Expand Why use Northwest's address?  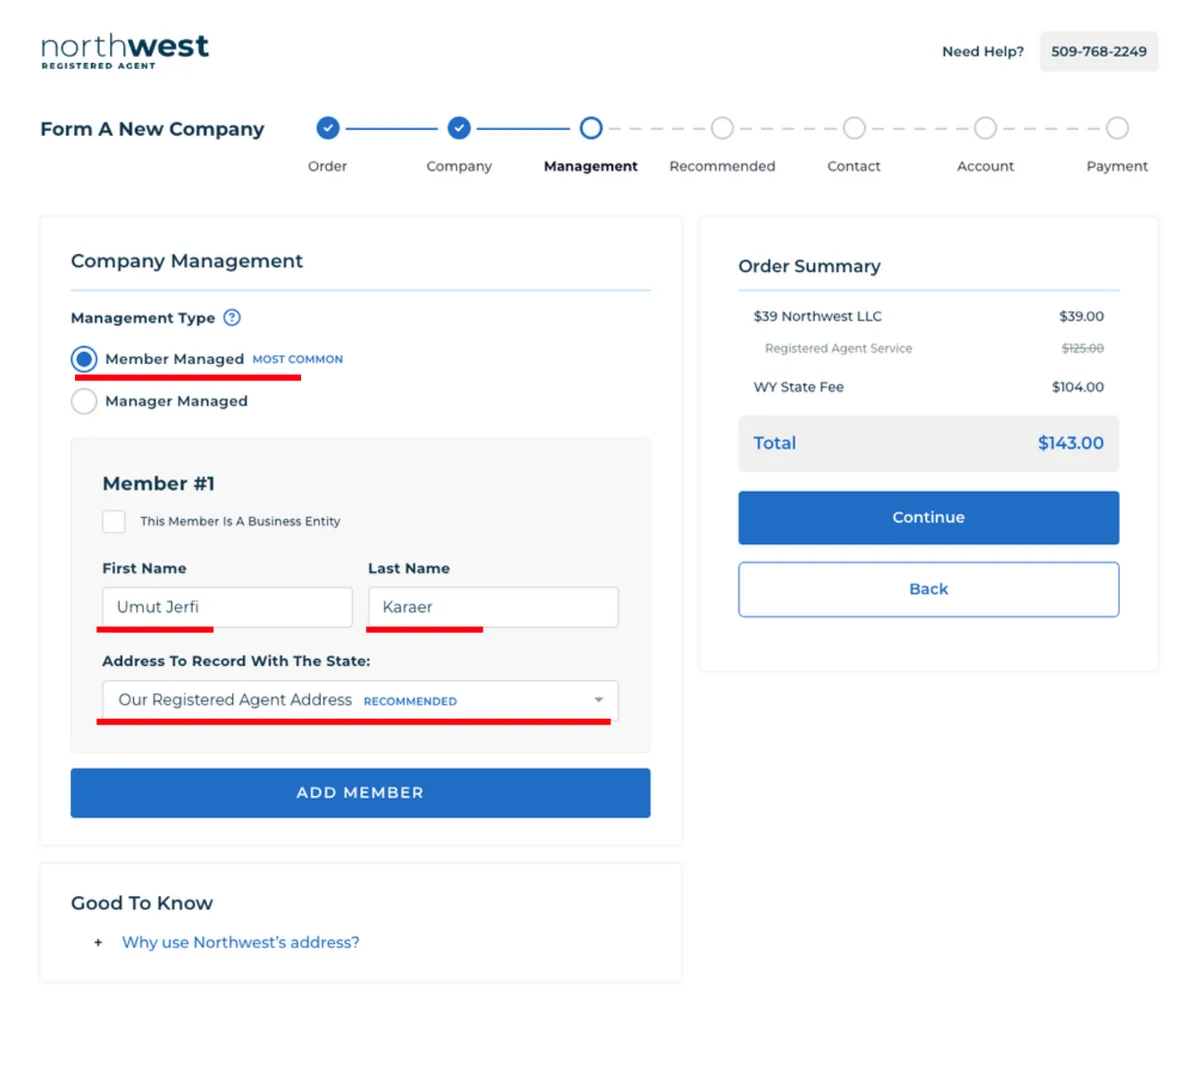pyautogui.click(x=240, y=942)
